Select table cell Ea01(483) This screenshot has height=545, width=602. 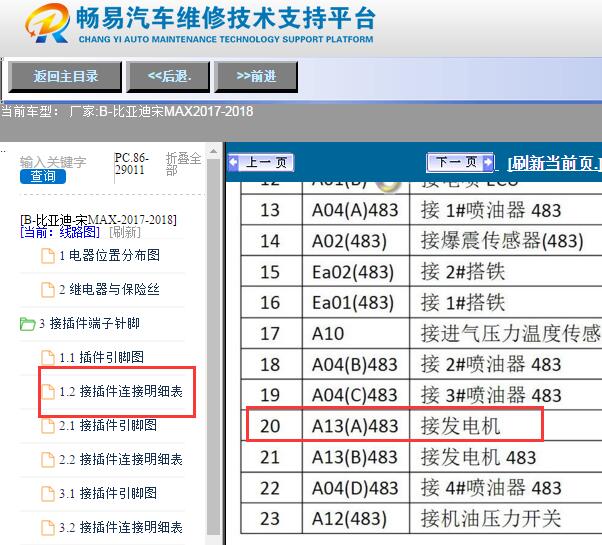[356, 302]
